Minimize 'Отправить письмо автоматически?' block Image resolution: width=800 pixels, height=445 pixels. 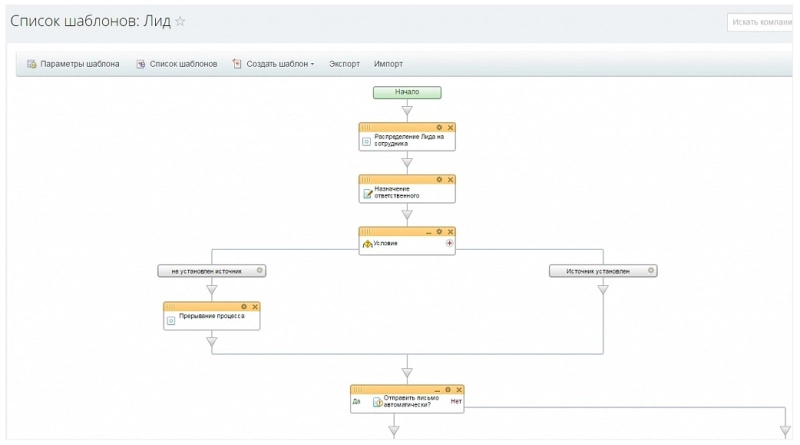(x=436, y=389)
